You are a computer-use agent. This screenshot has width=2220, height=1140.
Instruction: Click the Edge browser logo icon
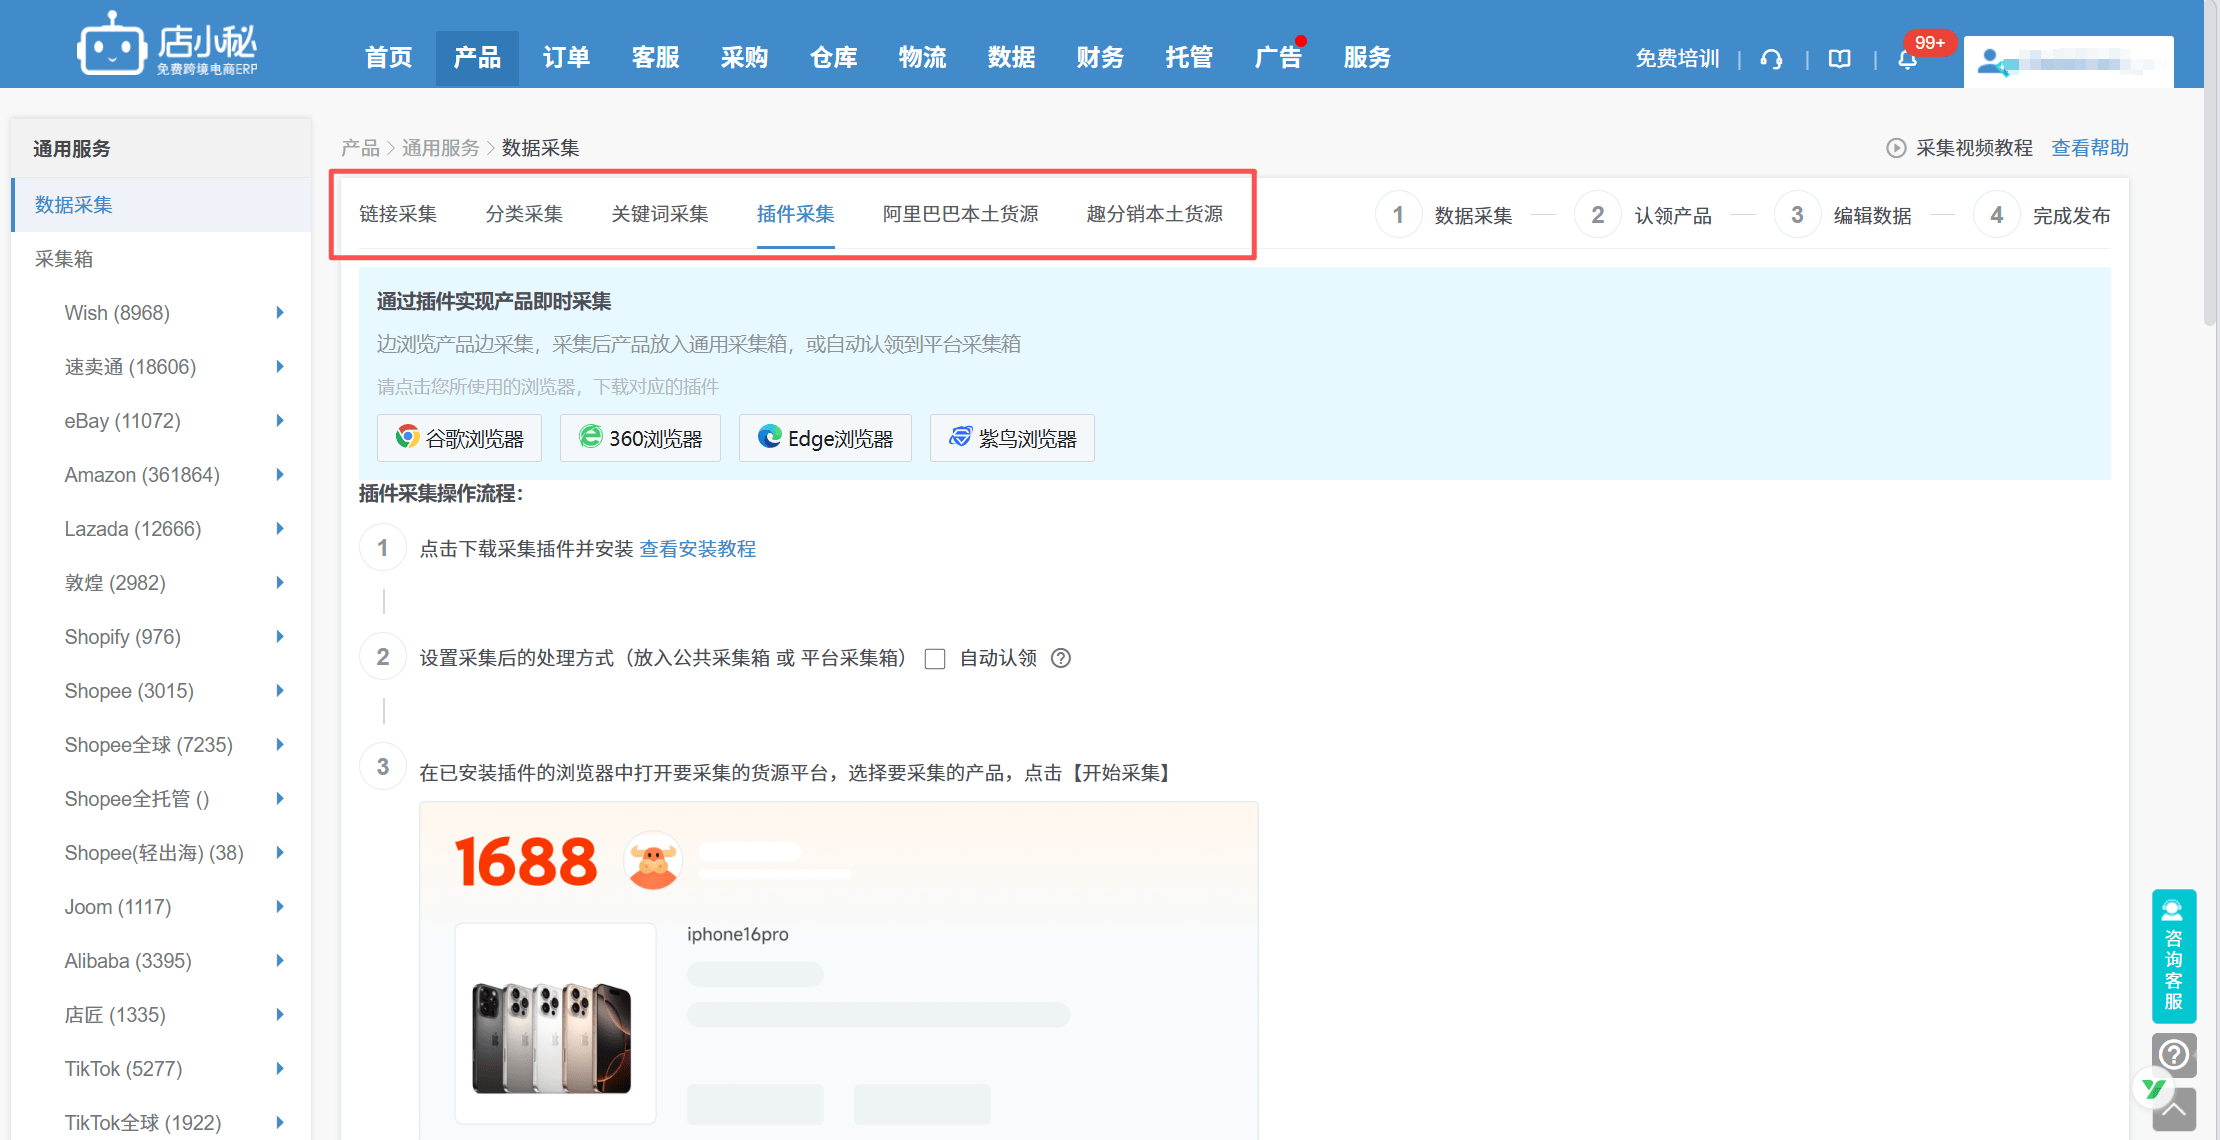(x=769, y=437)
